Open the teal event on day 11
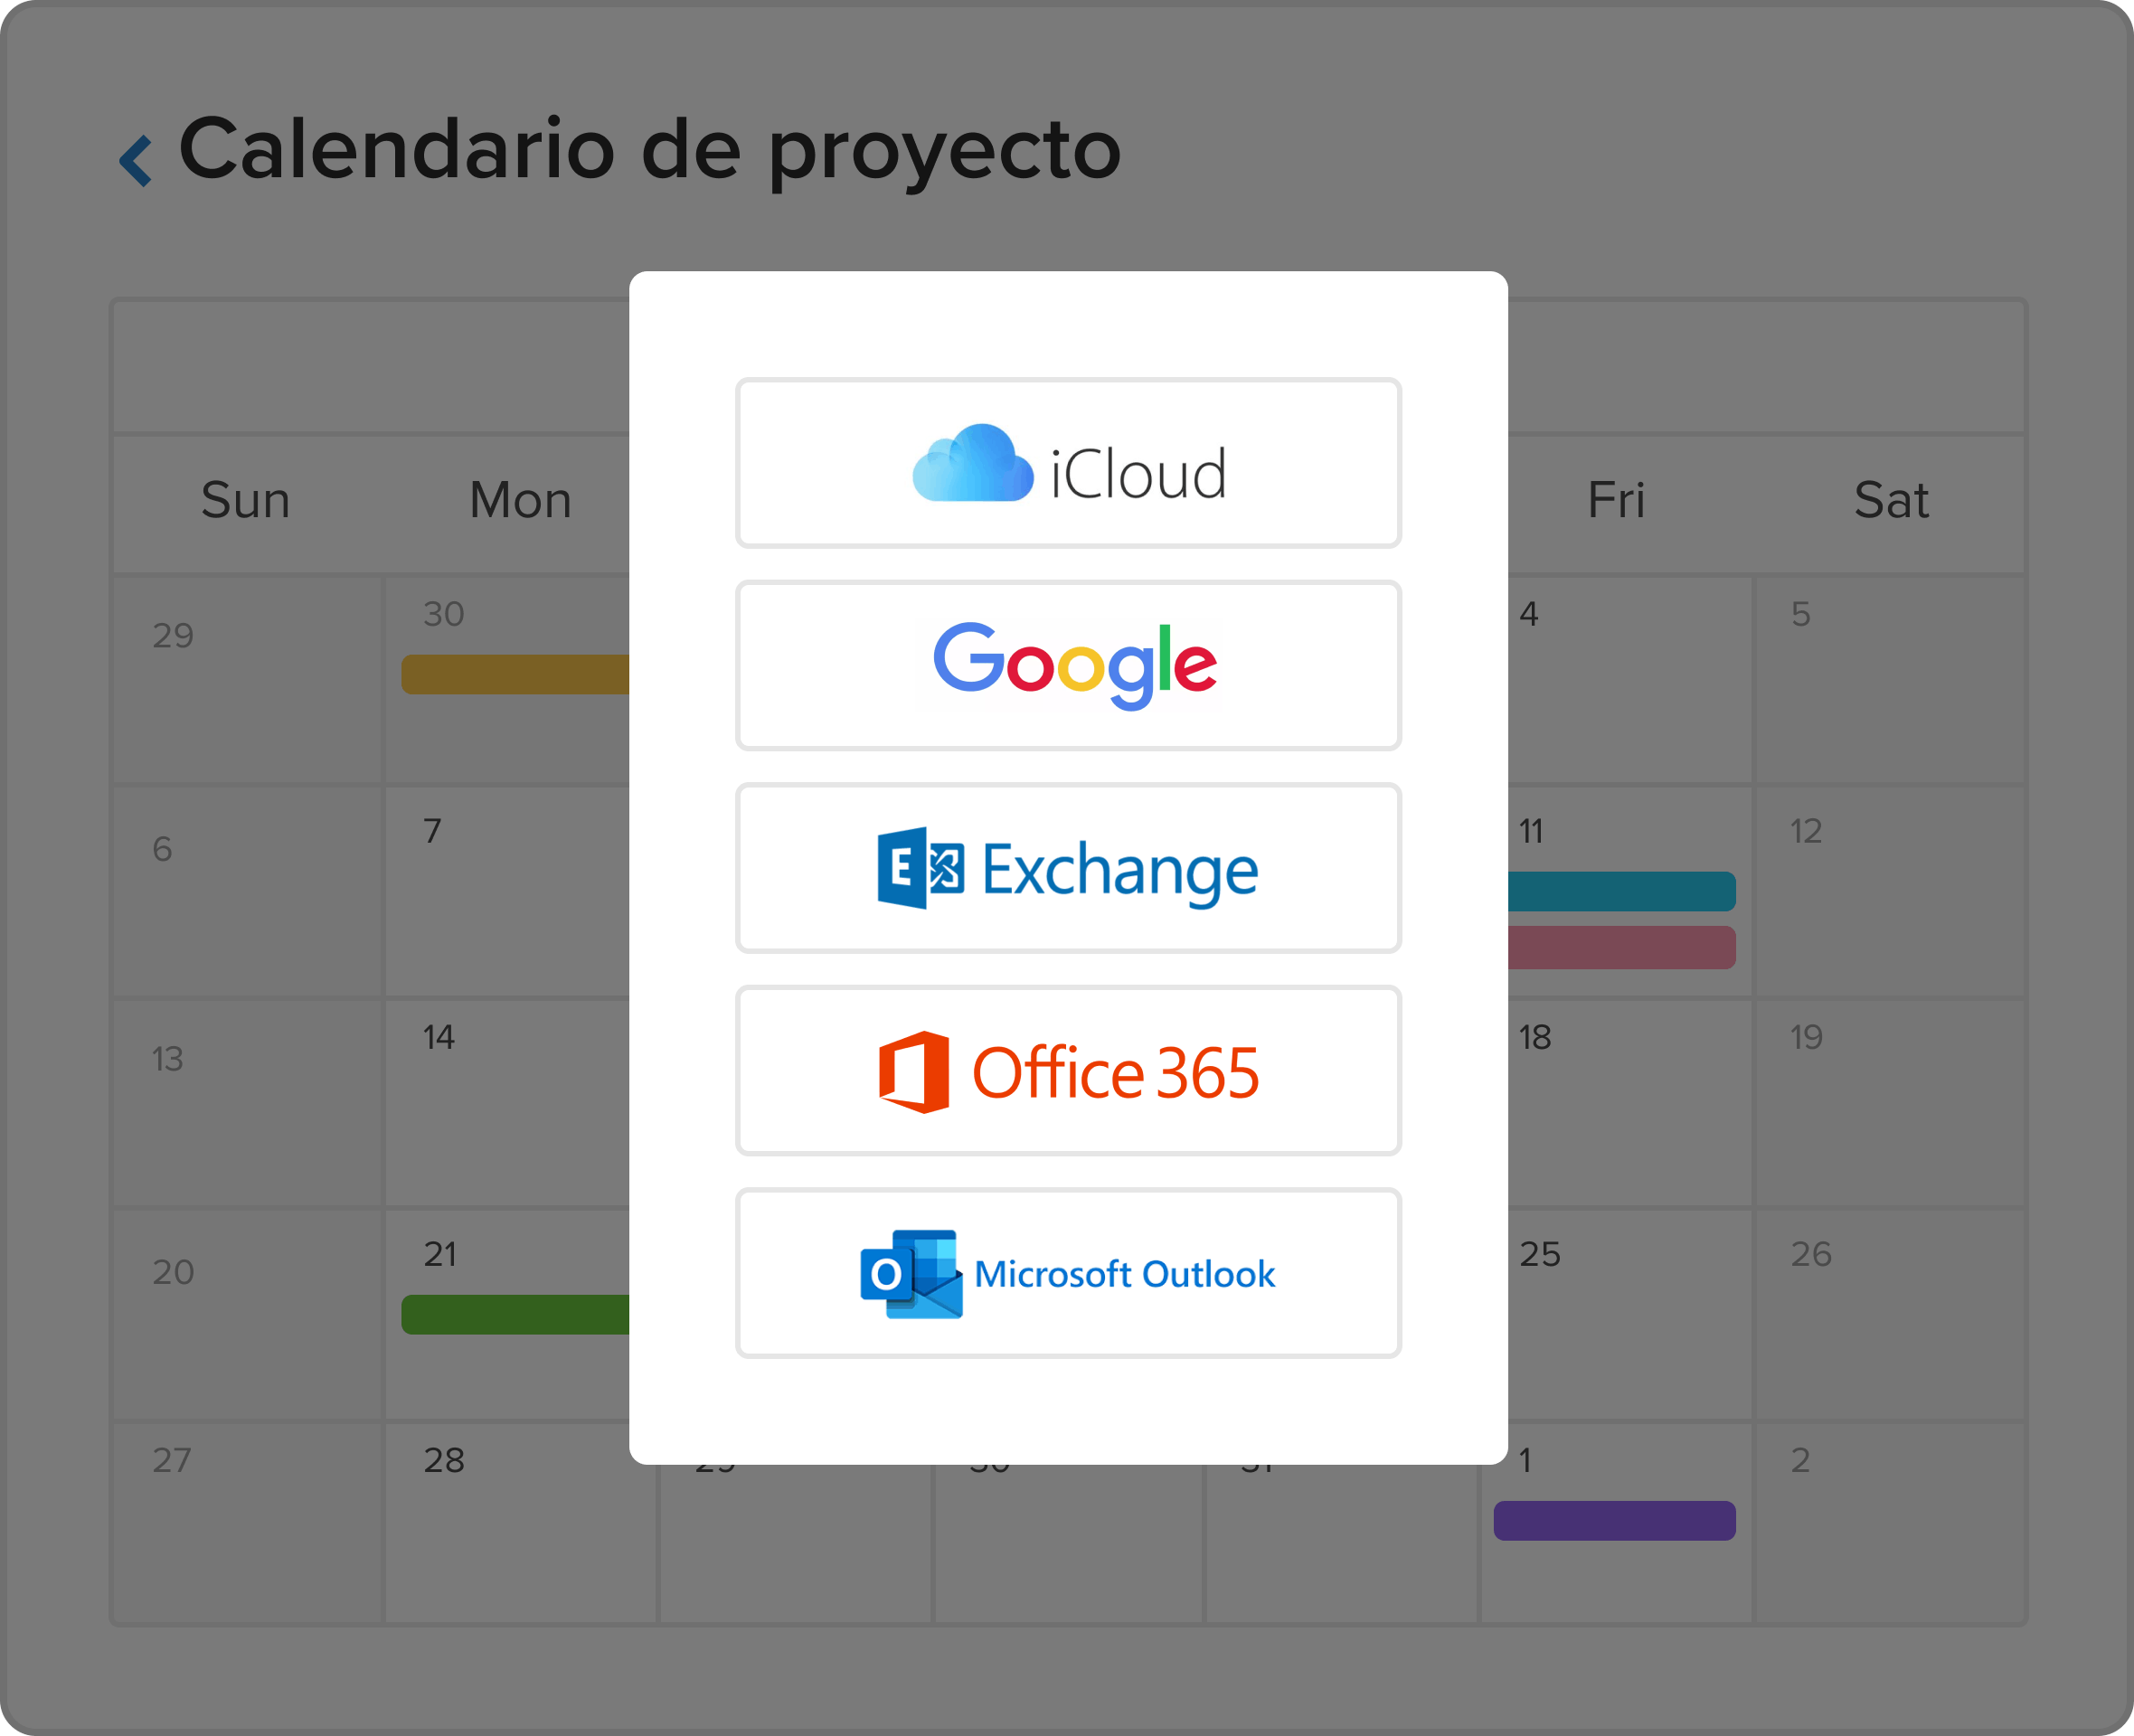 coord(1621,891)
